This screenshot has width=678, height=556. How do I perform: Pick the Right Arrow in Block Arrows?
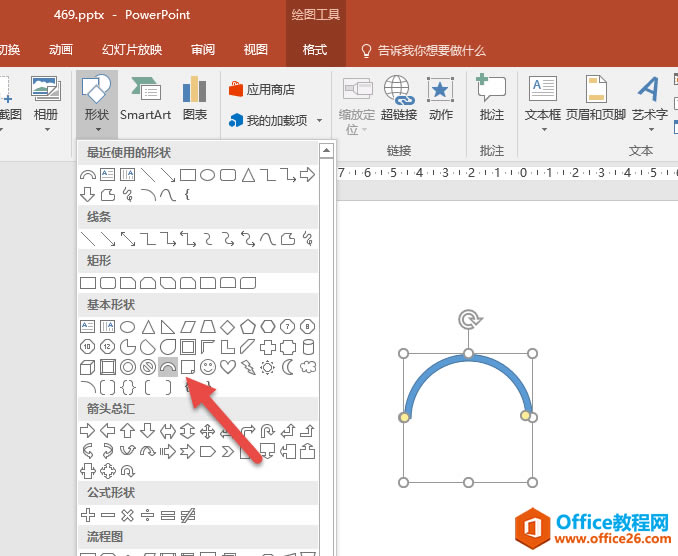pos(88,431)
